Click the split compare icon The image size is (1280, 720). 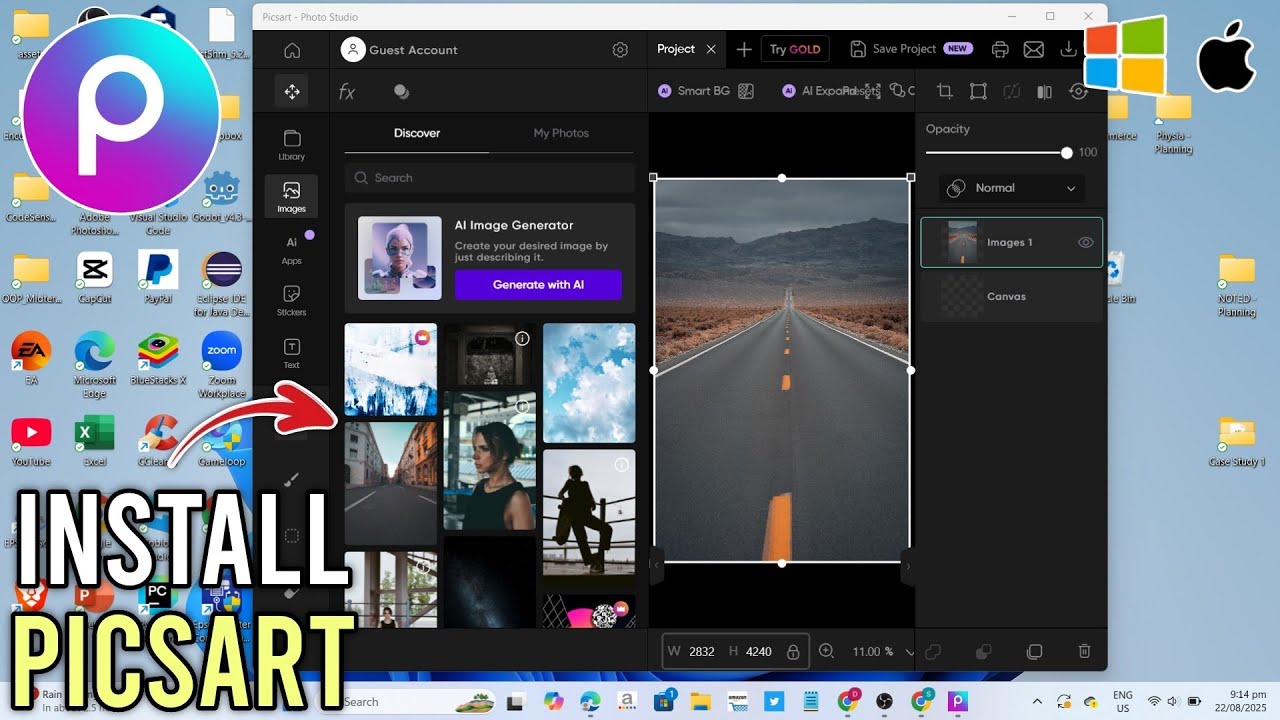tap(1044, 92)
